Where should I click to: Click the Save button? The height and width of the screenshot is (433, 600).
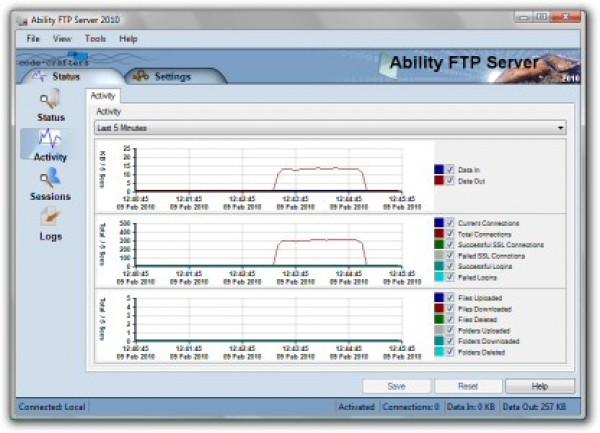(396, 386)
